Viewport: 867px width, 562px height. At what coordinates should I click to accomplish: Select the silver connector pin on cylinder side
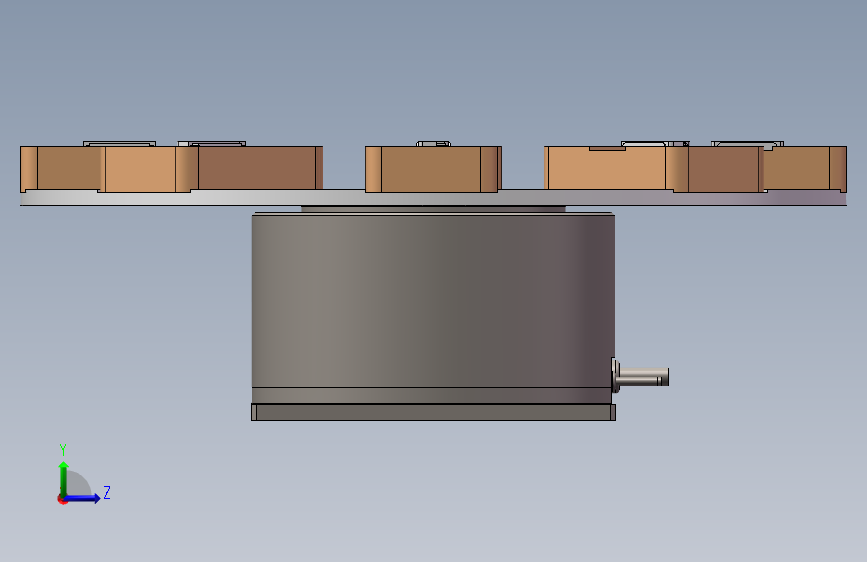[x=641, y=376]
